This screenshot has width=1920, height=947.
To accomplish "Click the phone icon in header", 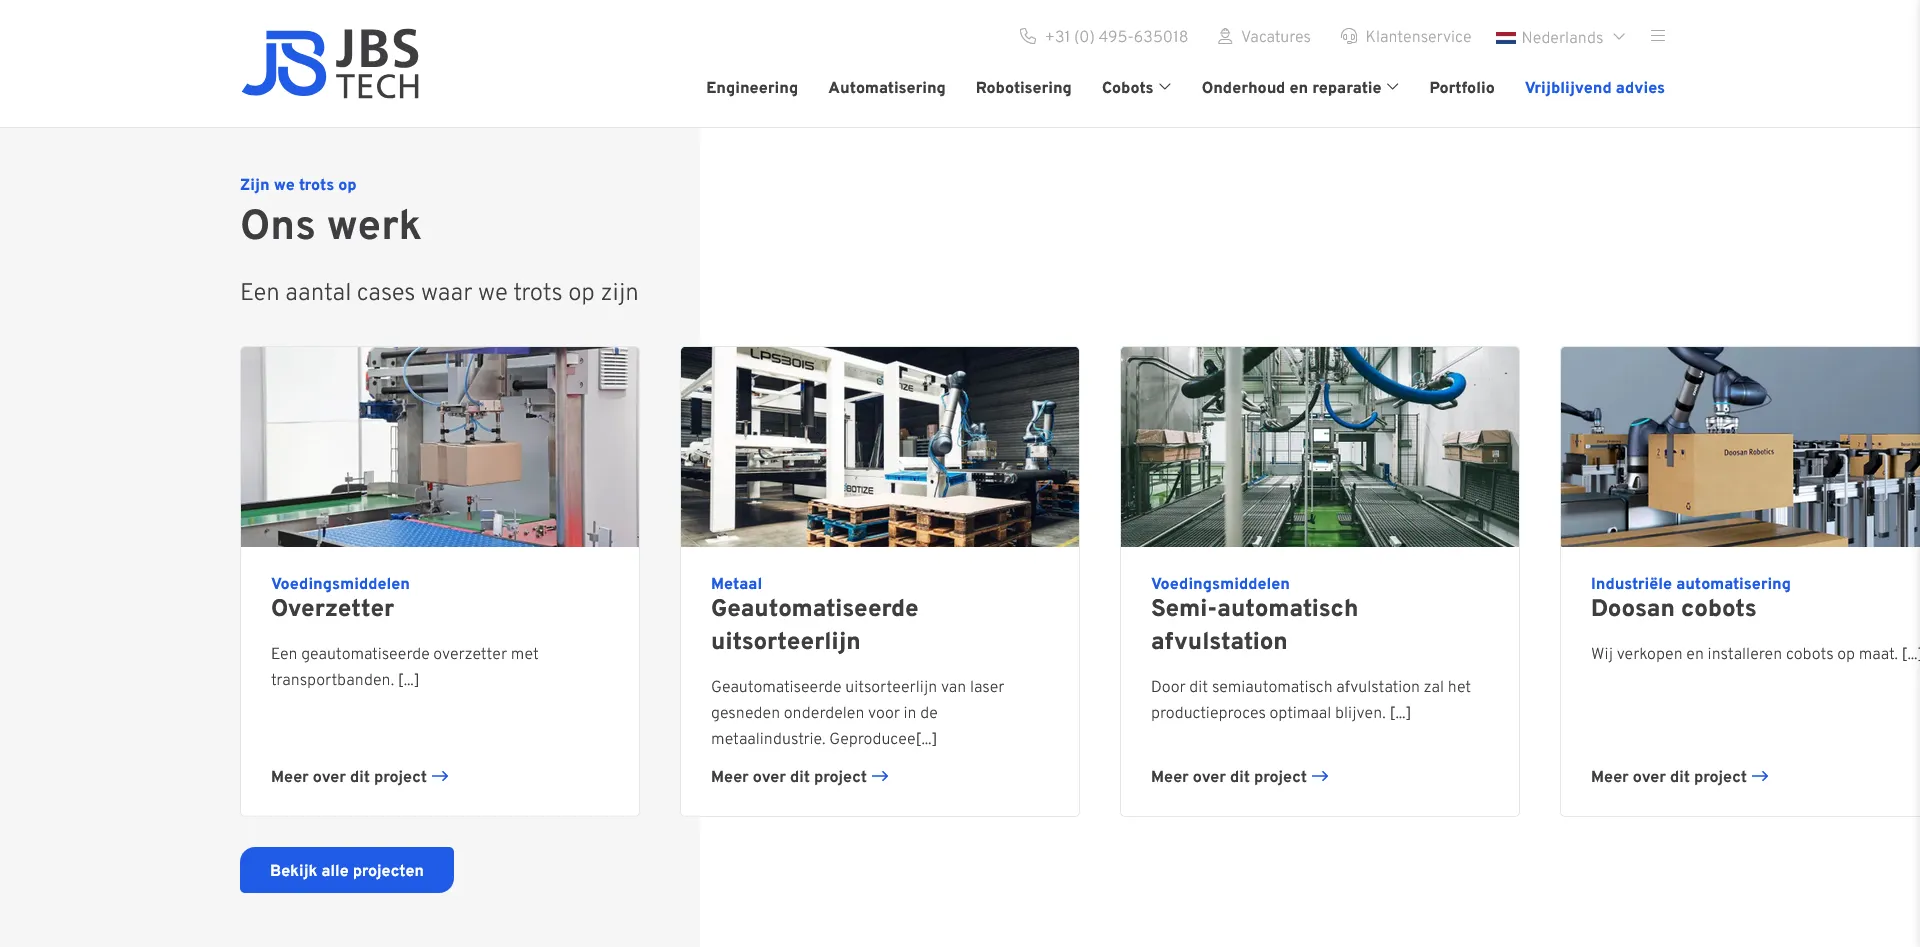I will pos(1027,36).
